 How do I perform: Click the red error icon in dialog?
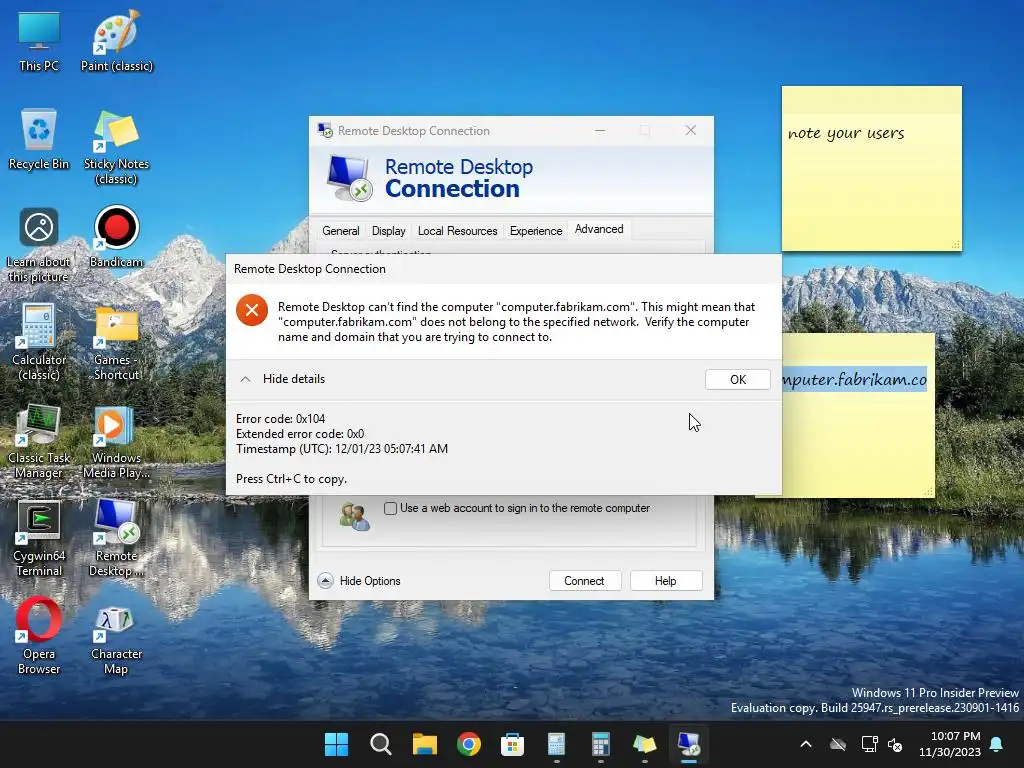[x=252, y=310]
